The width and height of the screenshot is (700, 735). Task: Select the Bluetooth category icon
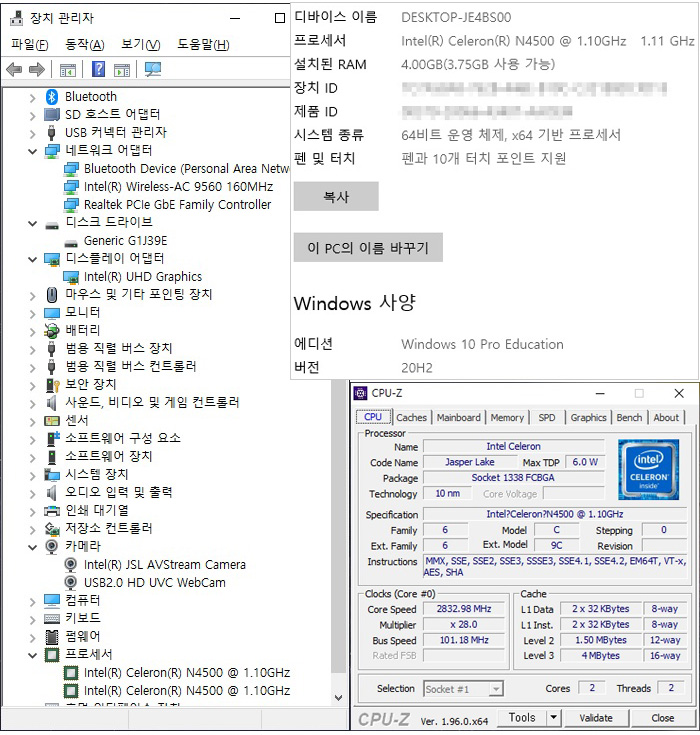pos(52,97)
